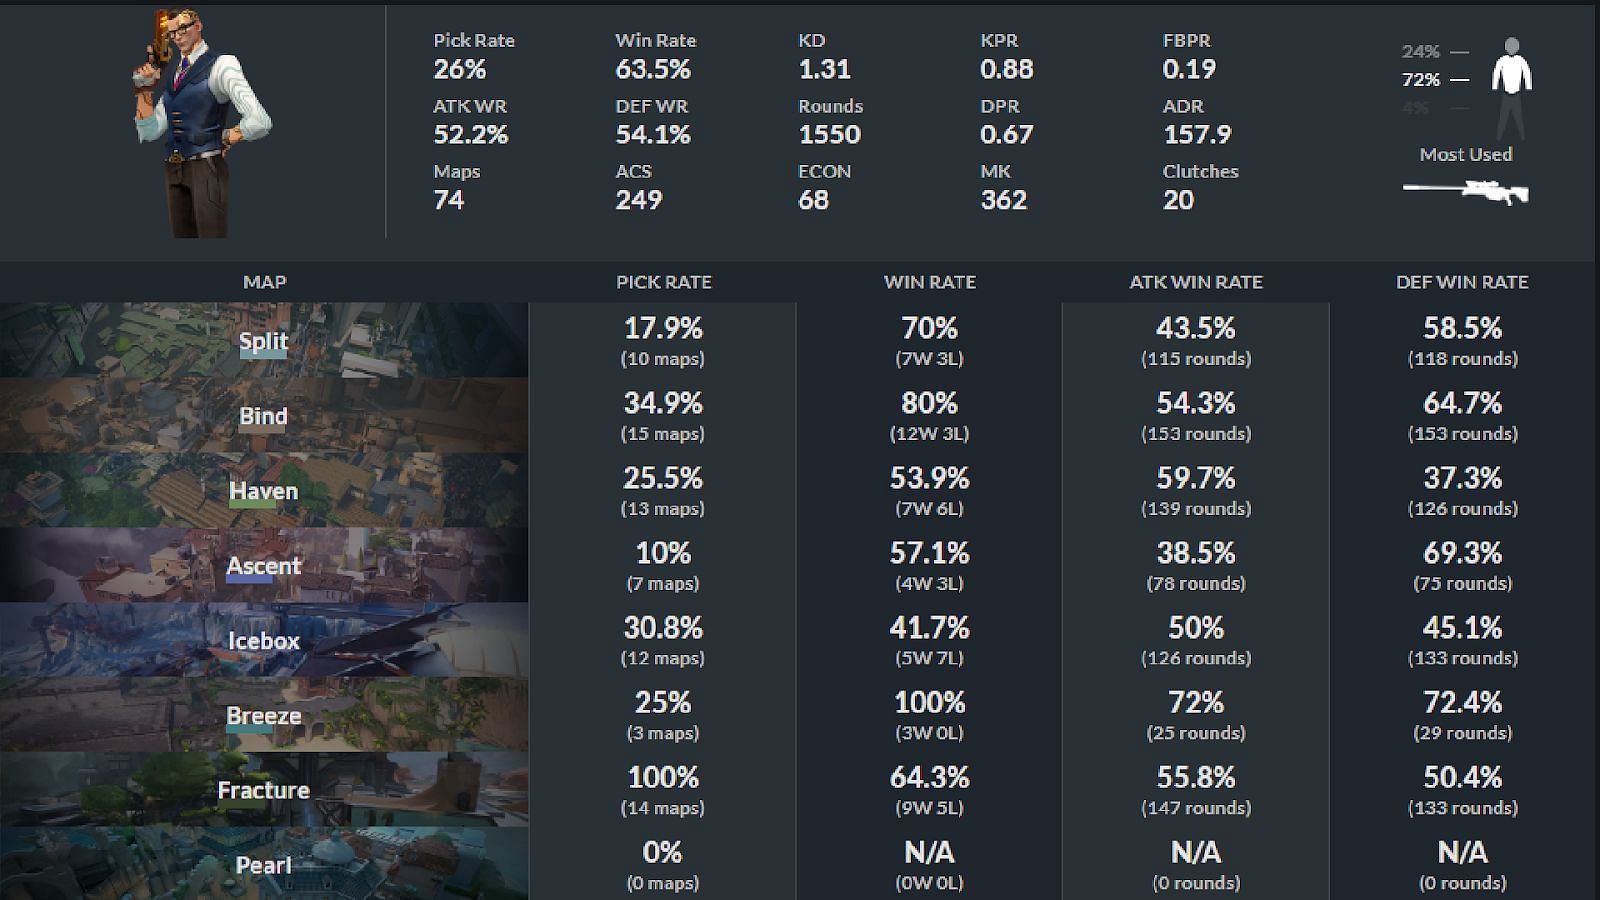Click the most used sniper rifle icon
The image size is (1600, 900).
(x=1466, y=190)
